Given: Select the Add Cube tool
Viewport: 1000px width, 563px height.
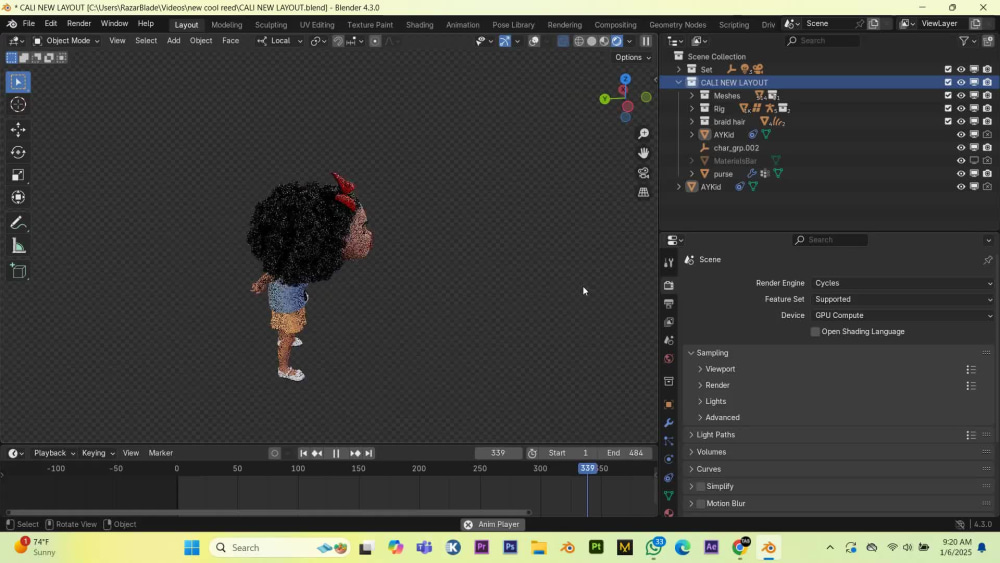Looking at the screenshot, I should tap(18, 272).
